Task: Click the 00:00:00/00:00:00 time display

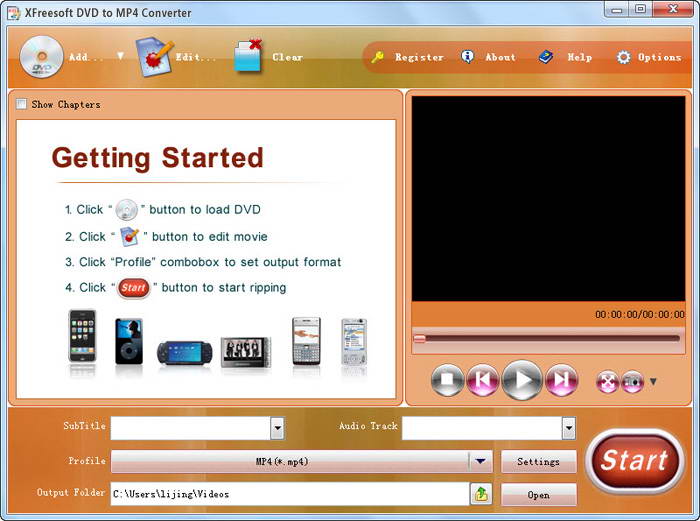Action: click(x=639, y=314)
